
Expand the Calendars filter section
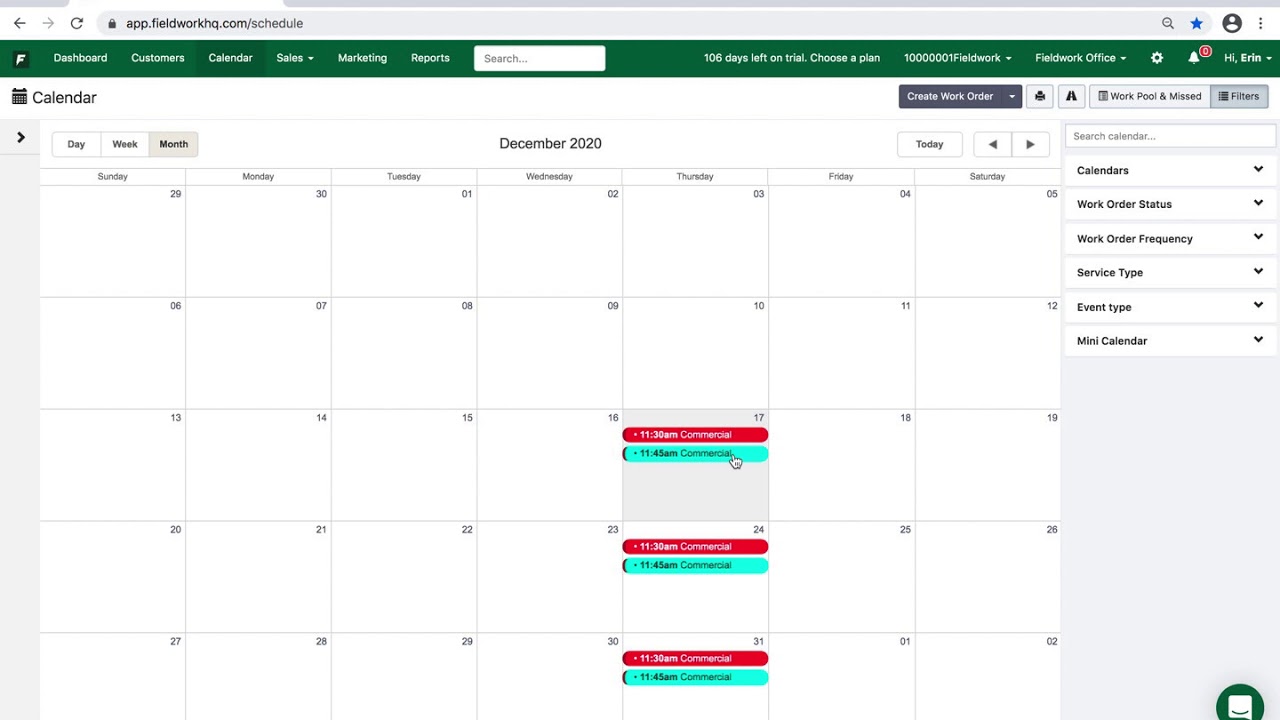click(x=1170, y=170)
